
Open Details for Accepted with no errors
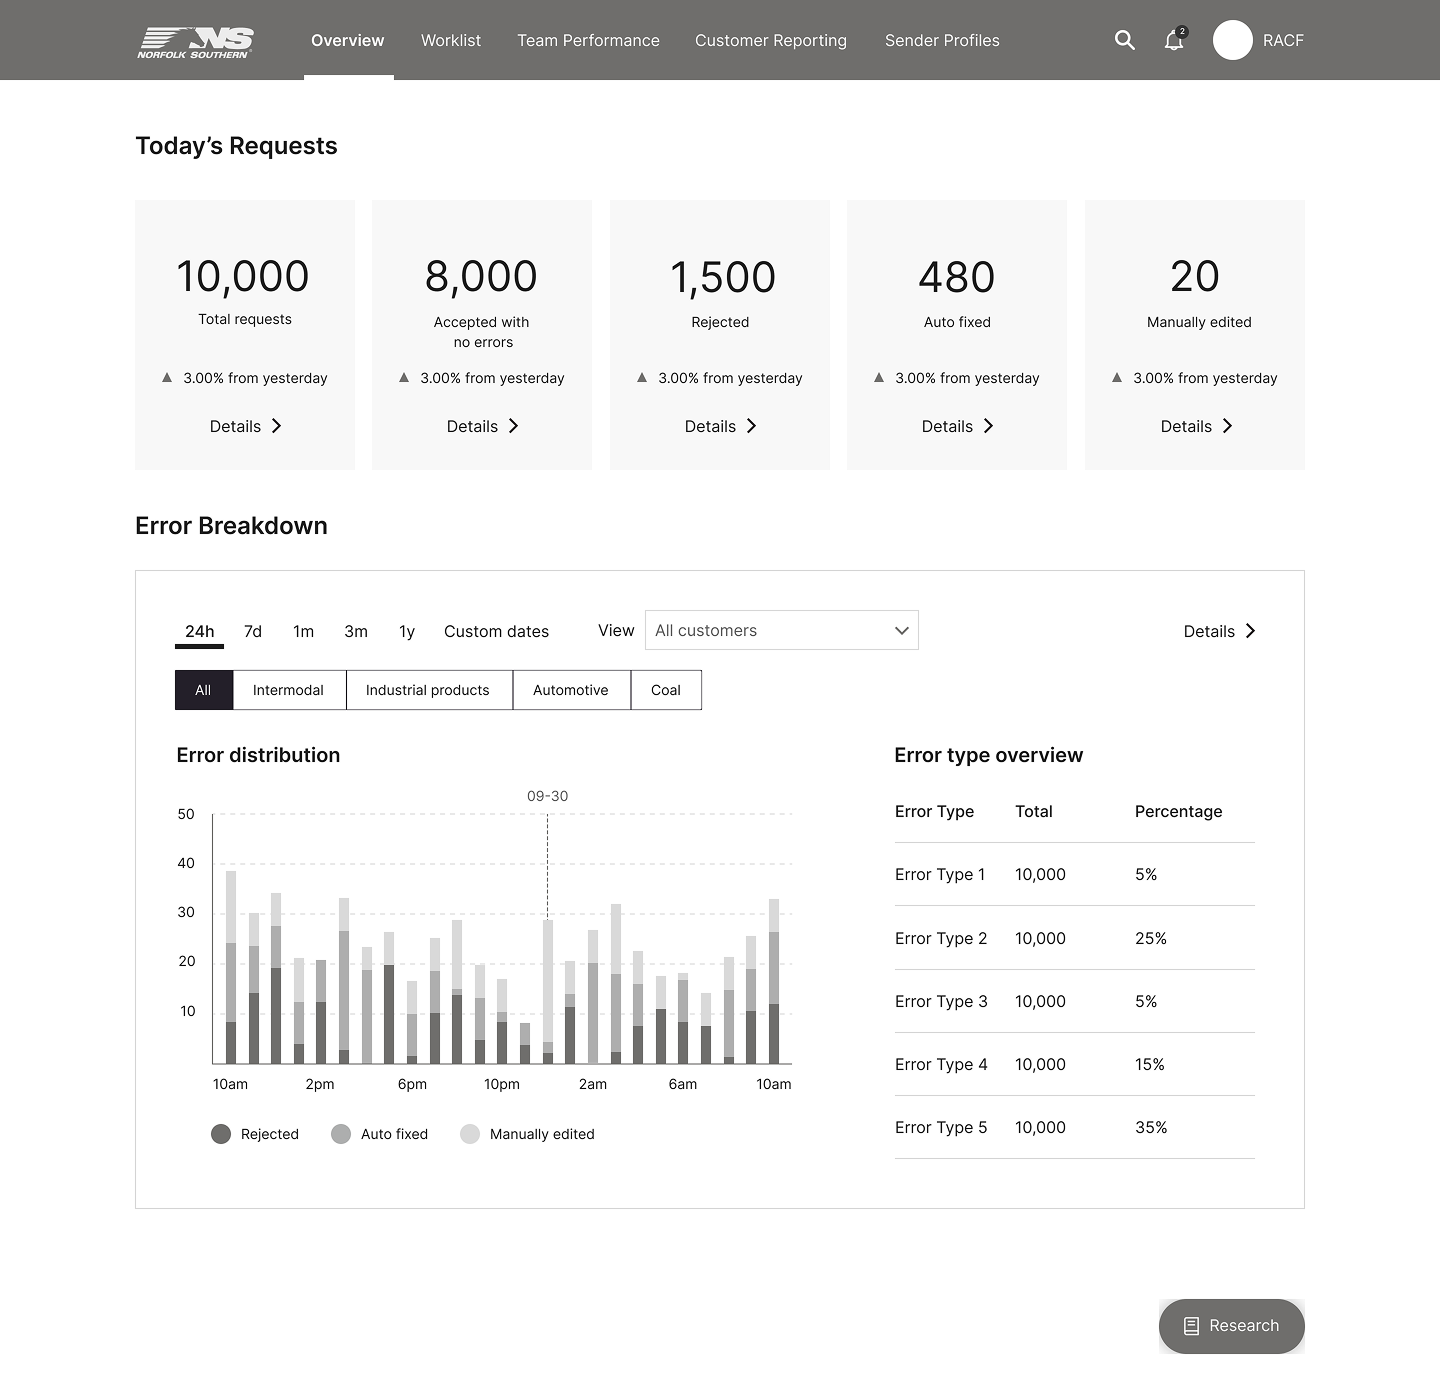482,426
